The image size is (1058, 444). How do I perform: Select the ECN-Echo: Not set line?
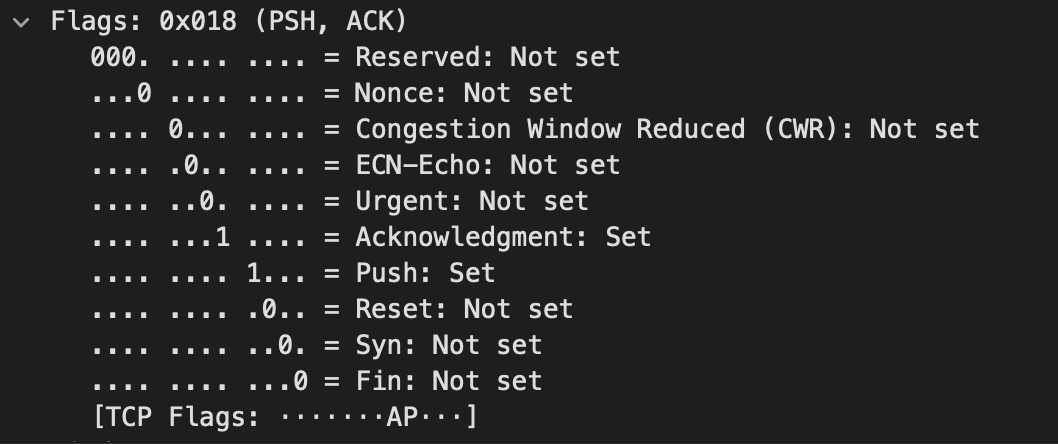(355, 165)
